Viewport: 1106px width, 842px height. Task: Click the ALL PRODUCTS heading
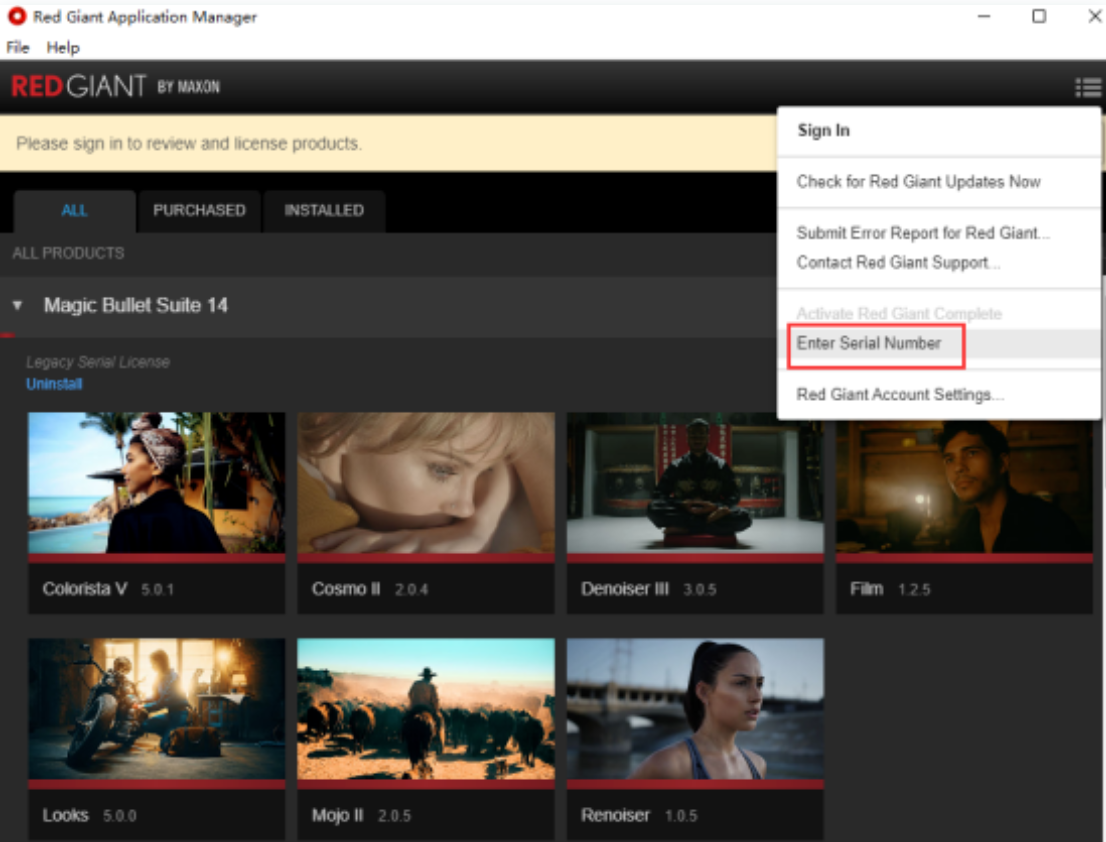point(68,253)
